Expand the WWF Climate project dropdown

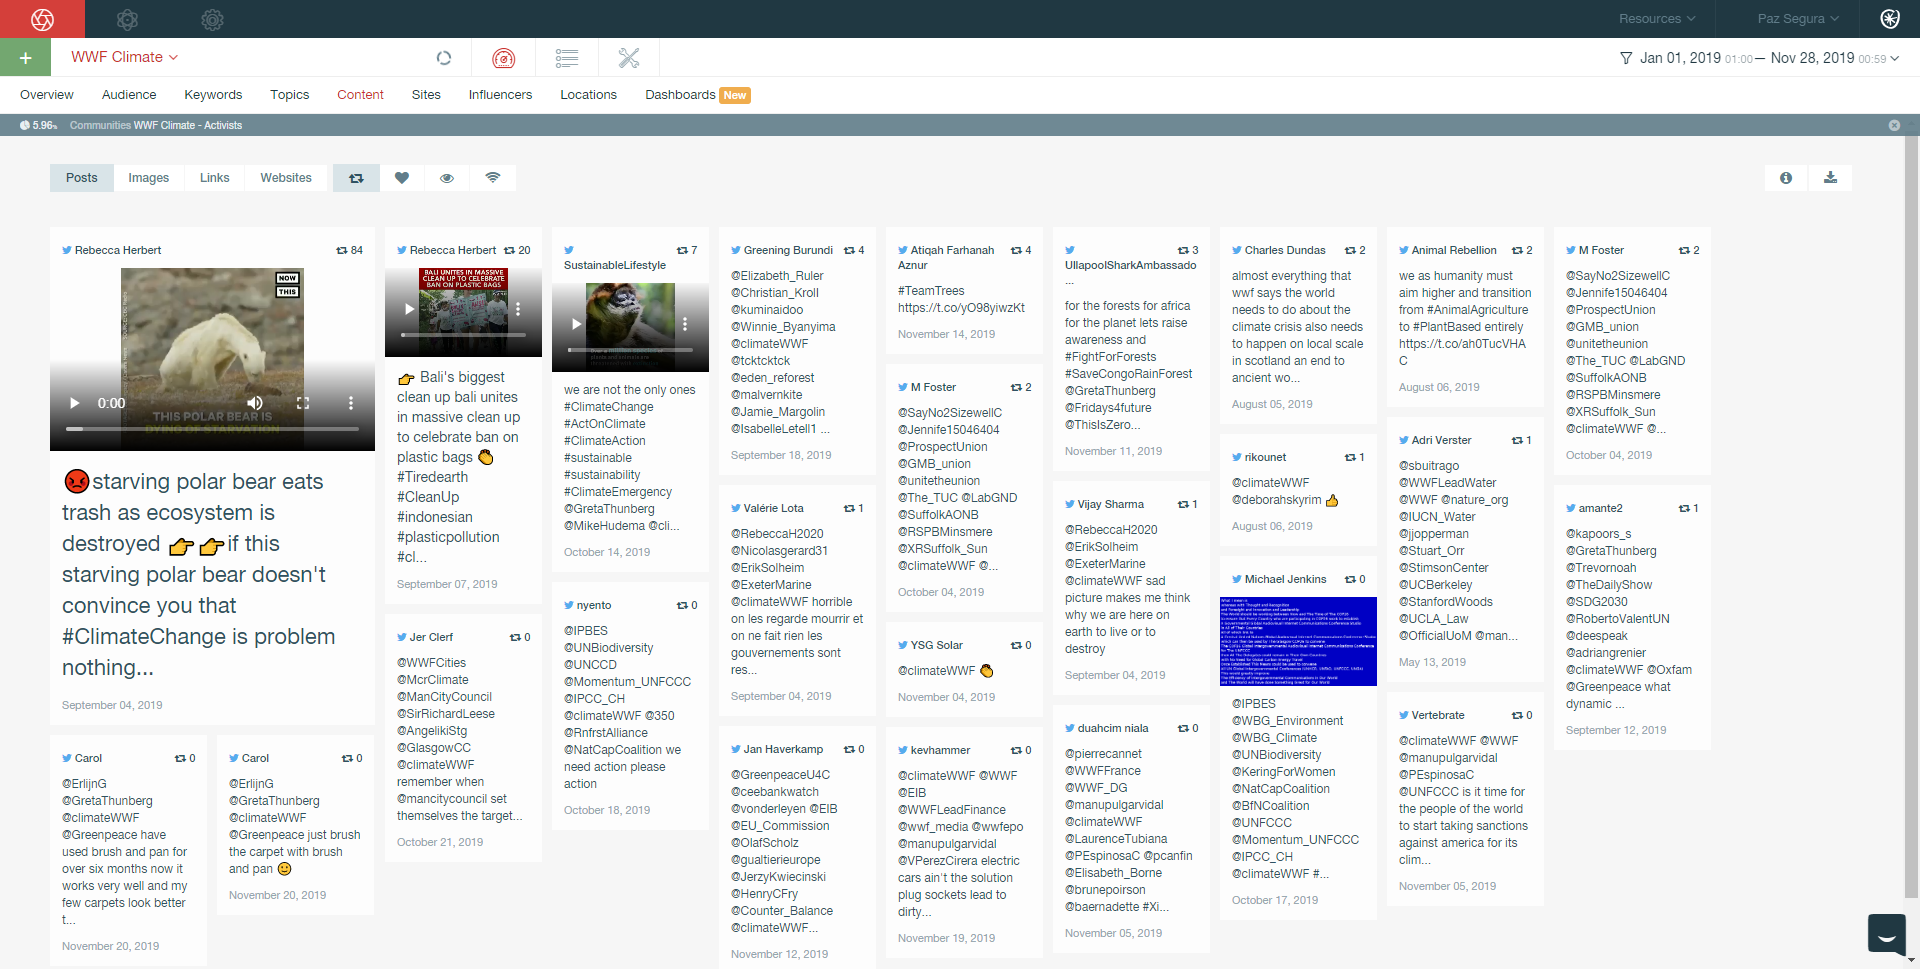124,57
